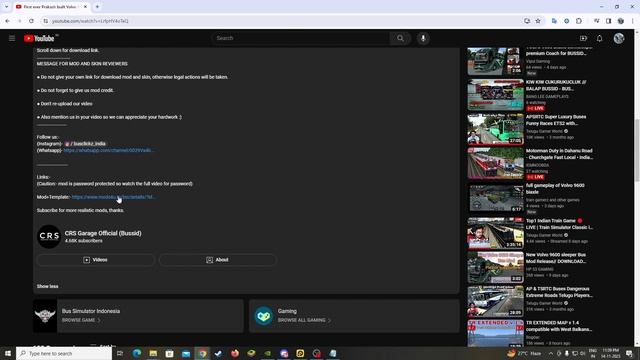Image resolution: width=640 pixels, height=360 pixels.
Task: Switch to Chrome on the taskbar
Action: tap(202, 353)
